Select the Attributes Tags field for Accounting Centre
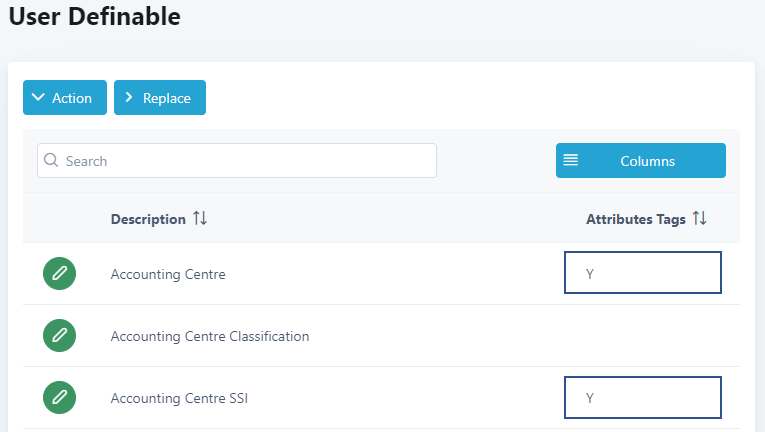The height and width of the screenshot is (432, 765). (x=642, y=273)
